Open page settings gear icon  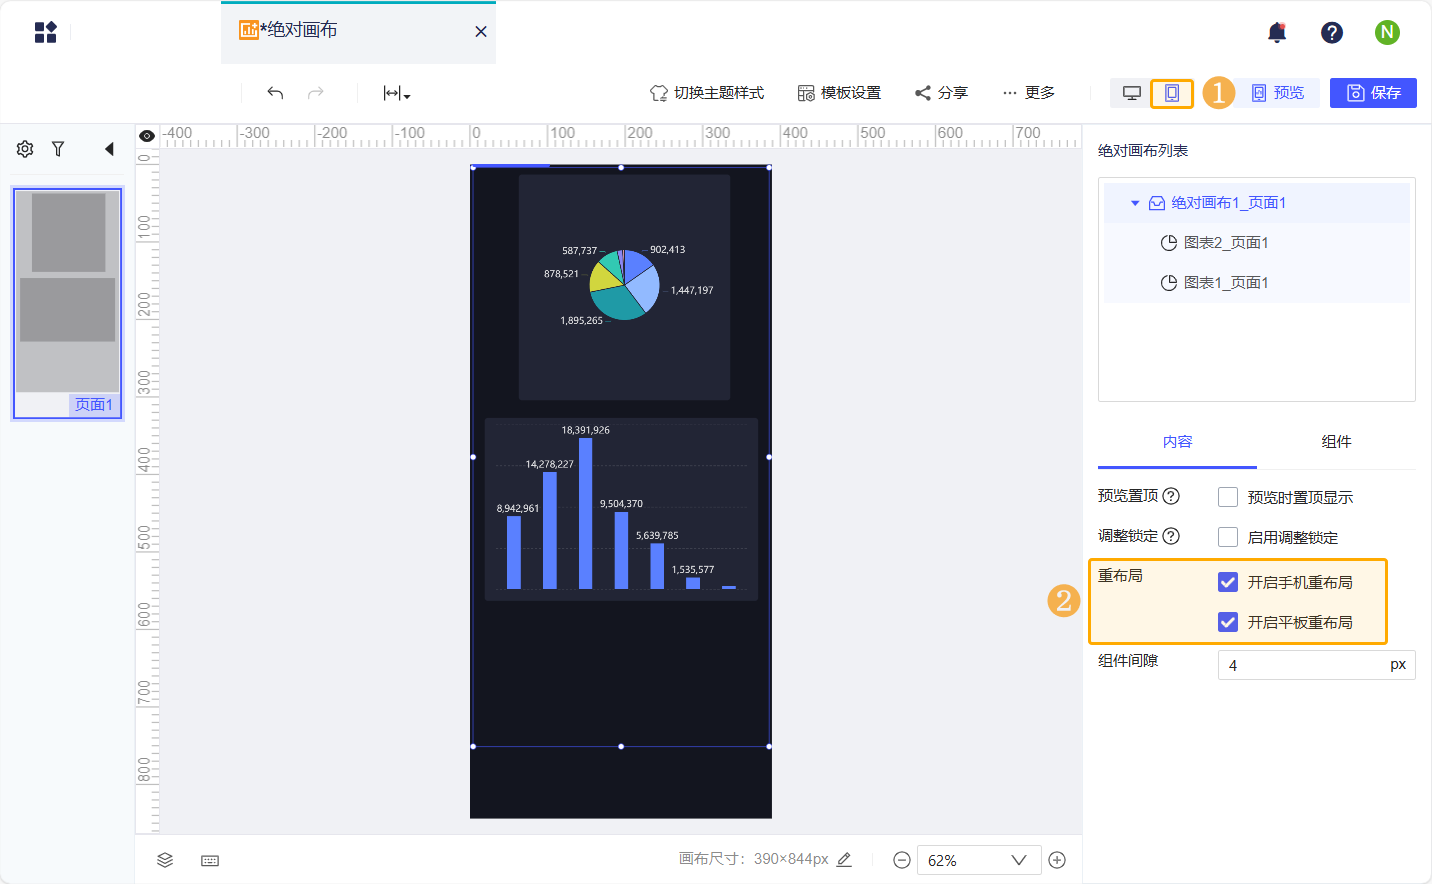click(25, 149)
